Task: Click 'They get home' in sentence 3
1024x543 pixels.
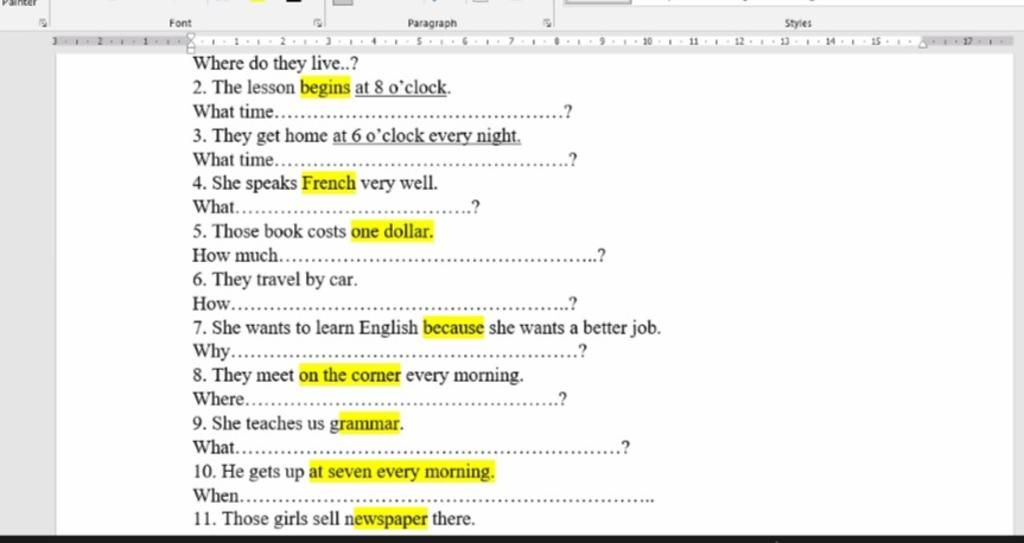Action: [x=270, y=136]
